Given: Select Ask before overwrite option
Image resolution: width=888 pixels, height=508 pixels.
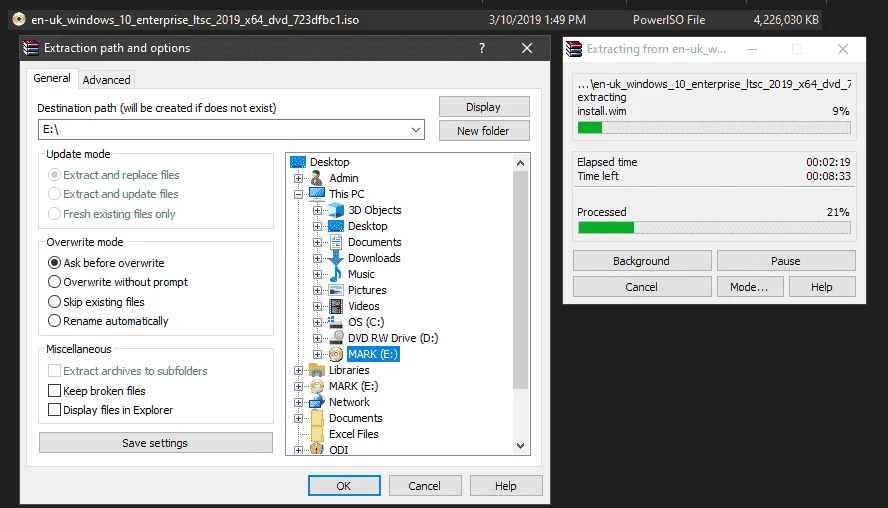Looking at the screenshot, I should 54,263.
